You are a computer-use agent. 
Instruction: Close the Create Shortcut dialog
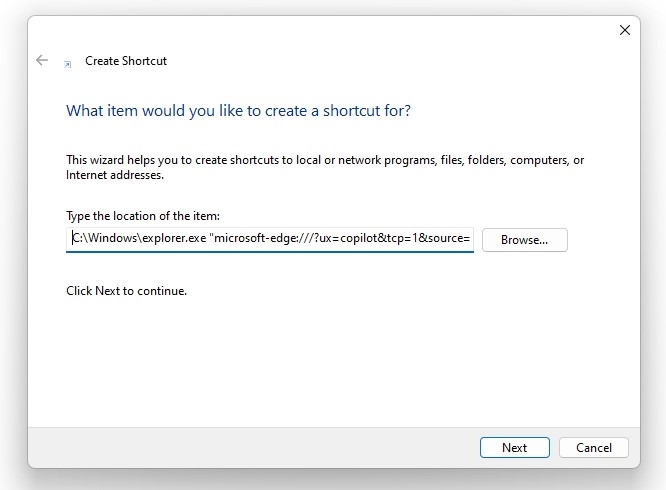[x=624, y=30]
